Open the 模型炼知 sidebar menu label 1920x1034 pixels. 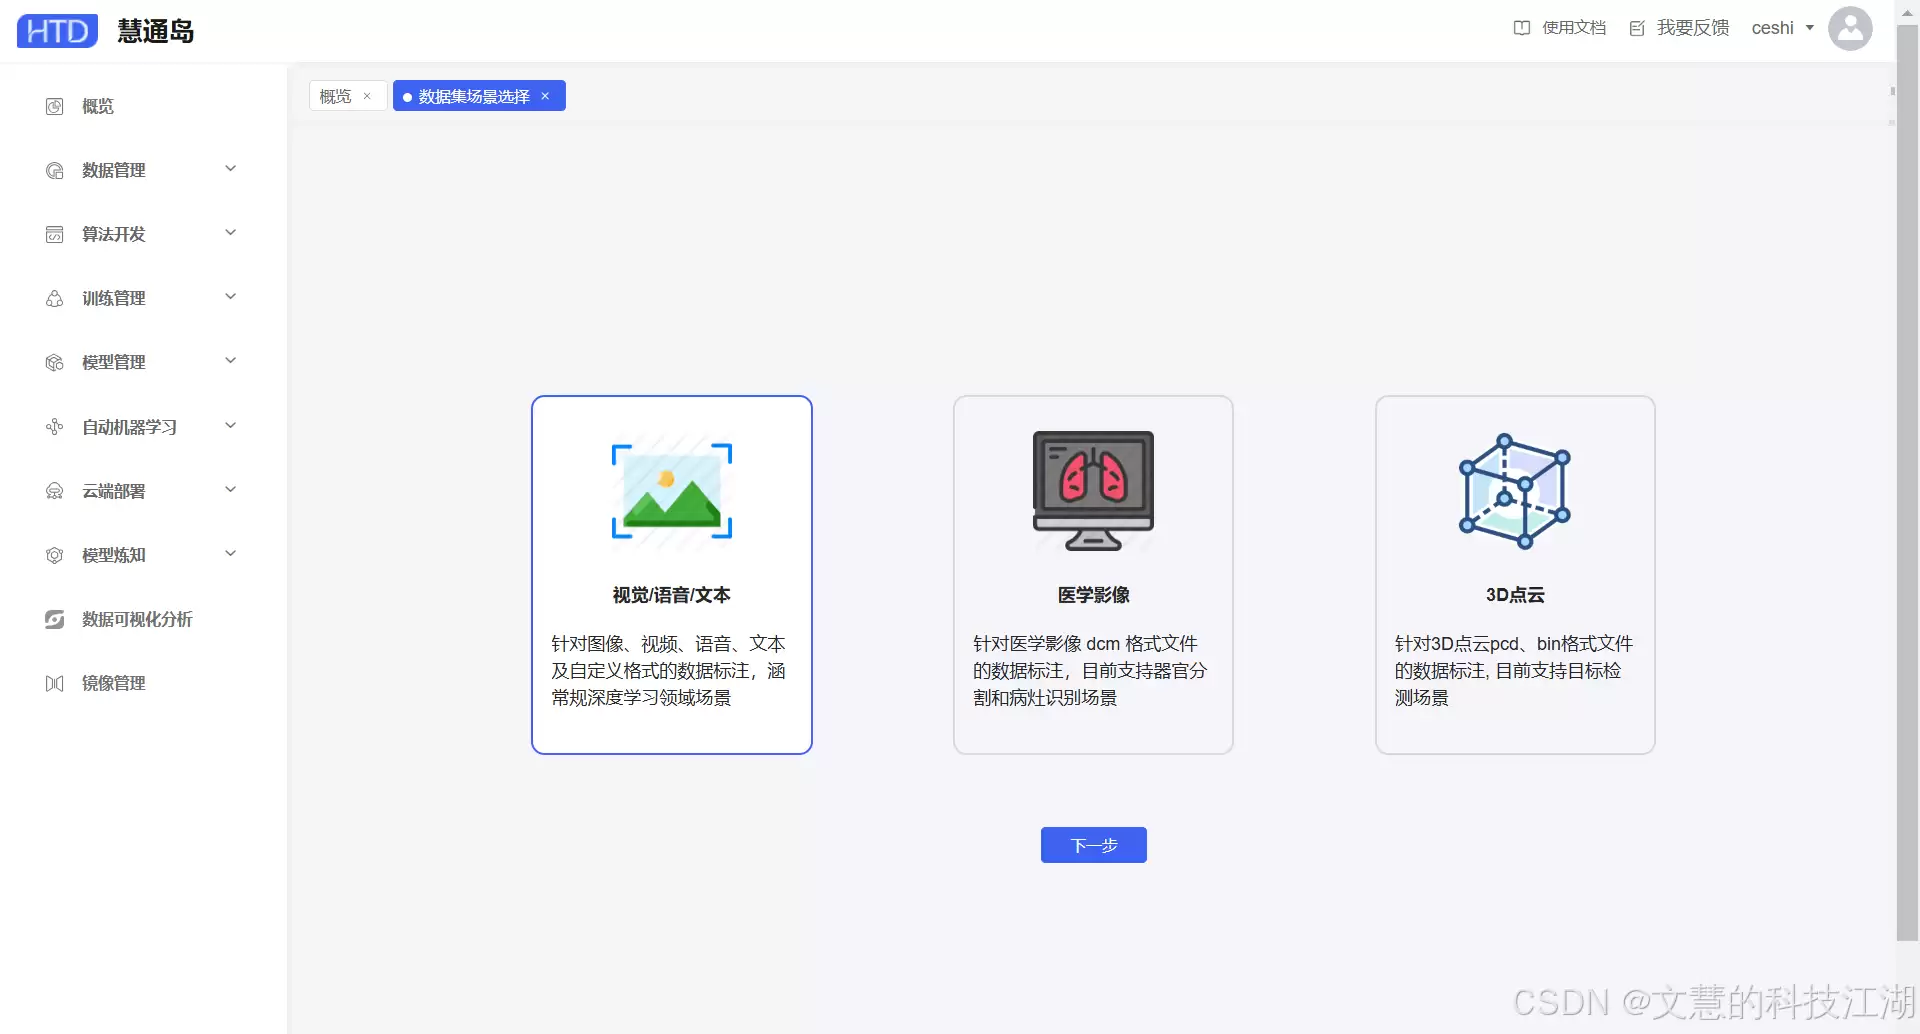tap(114, 555)
